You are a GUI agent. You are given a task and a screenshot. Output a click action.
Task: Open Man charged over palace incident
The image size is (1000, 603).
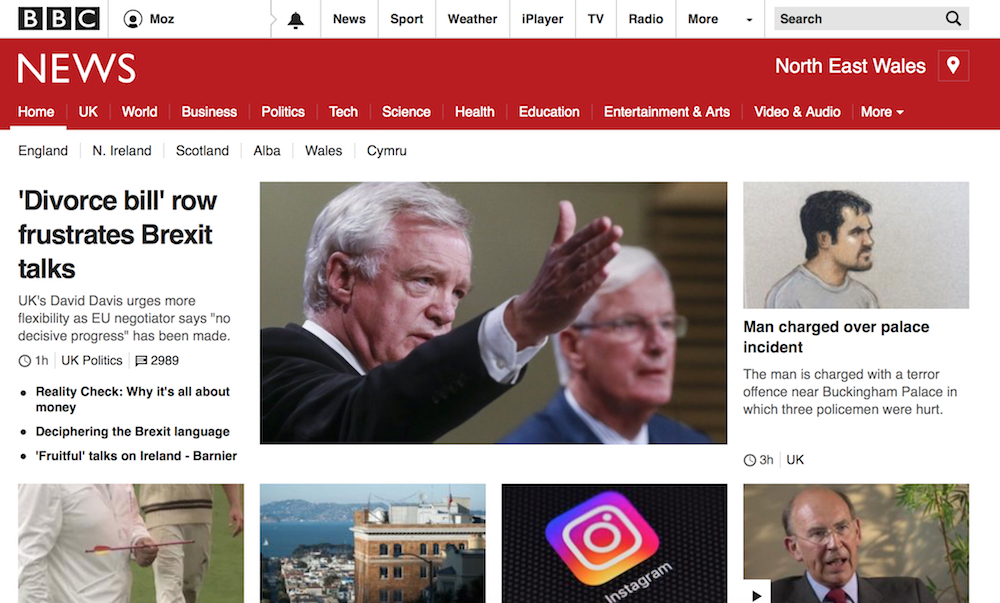835,337
